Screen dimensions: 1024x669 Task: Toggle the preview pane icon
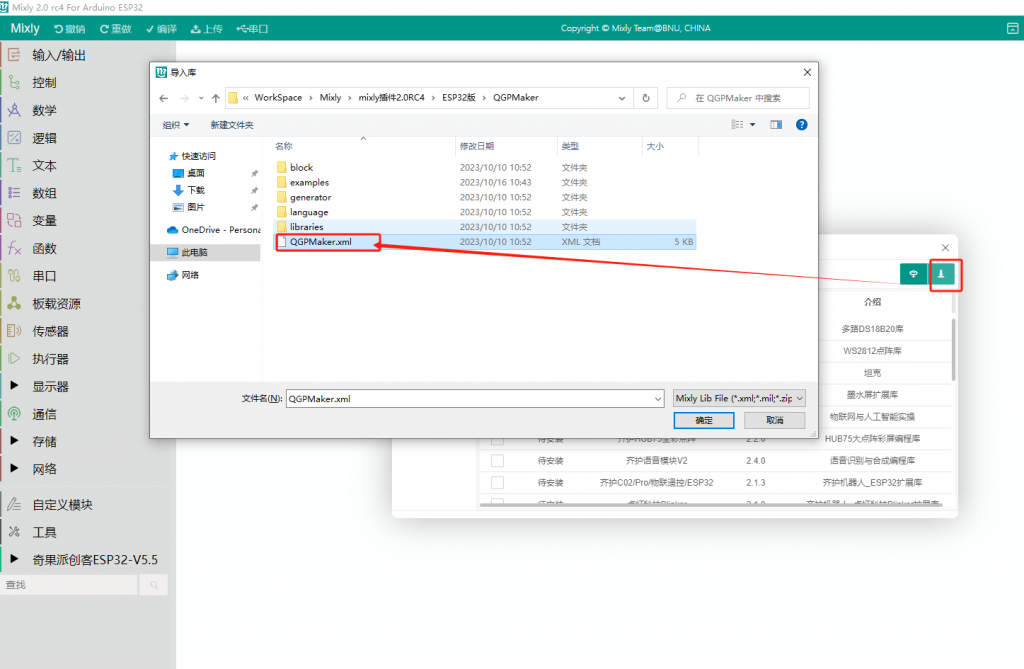coord(776,124)
